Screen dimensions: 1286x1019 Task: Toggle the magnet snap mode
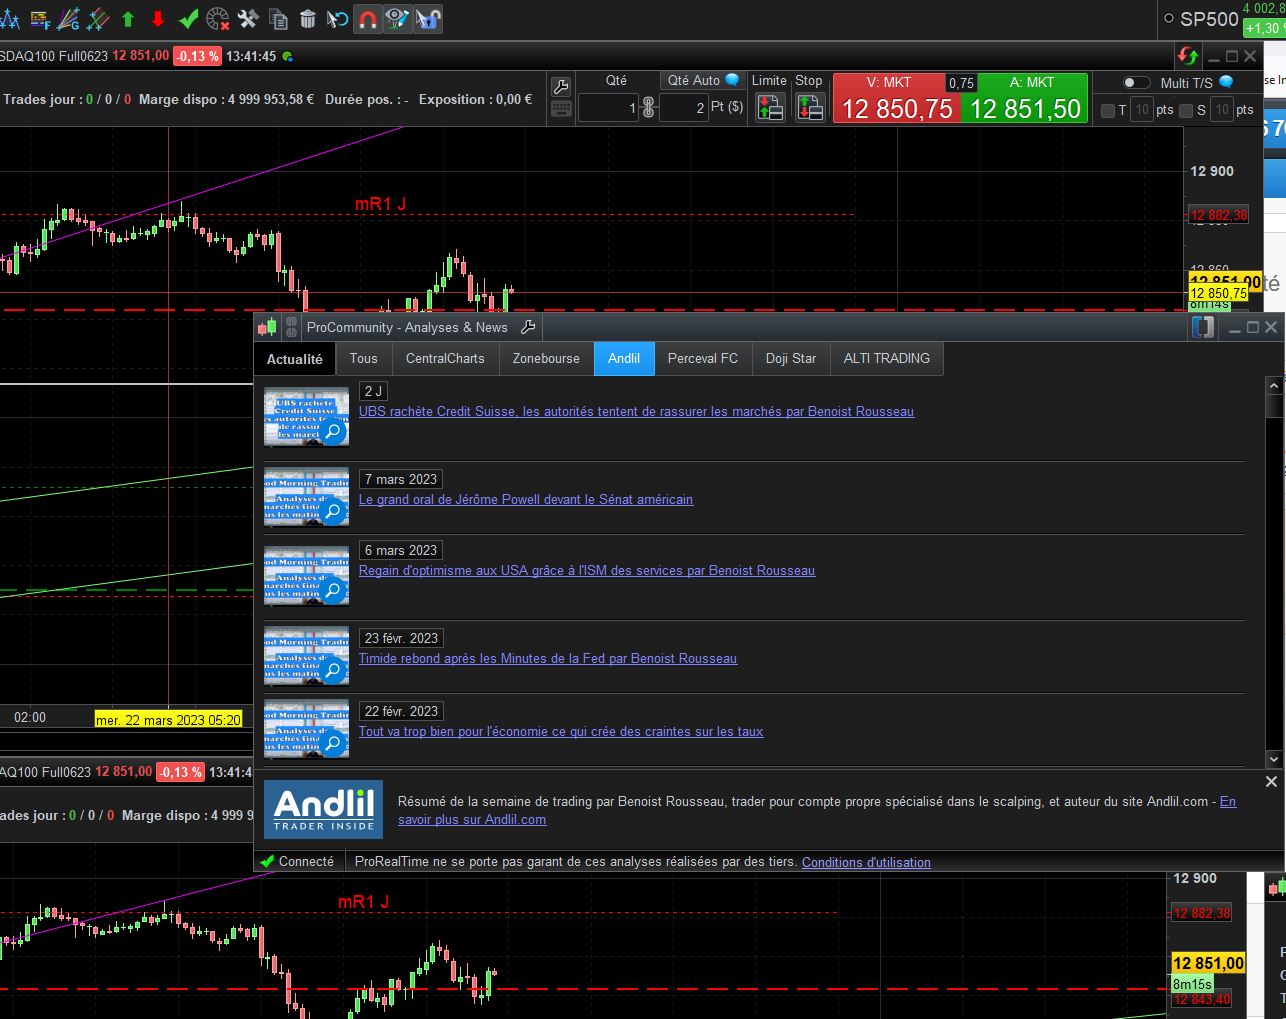368,19
